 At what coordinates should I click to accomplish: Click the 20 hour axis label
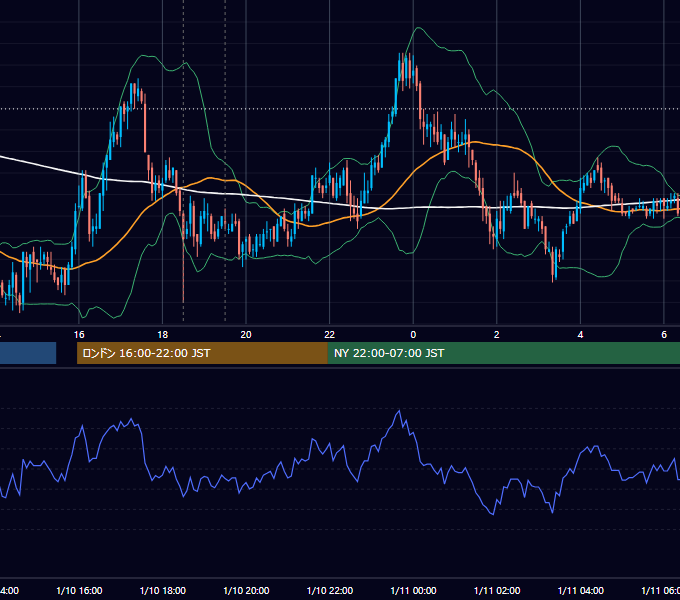[x=246, y=335]
